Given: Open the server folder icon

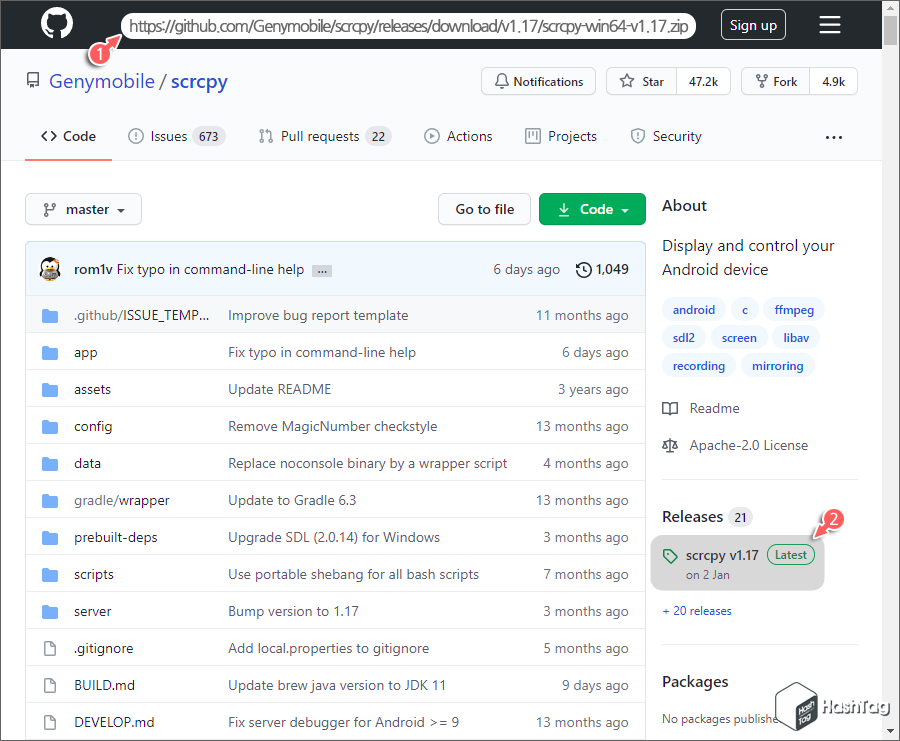Looking at the screenshot, I should coord(50,611).
